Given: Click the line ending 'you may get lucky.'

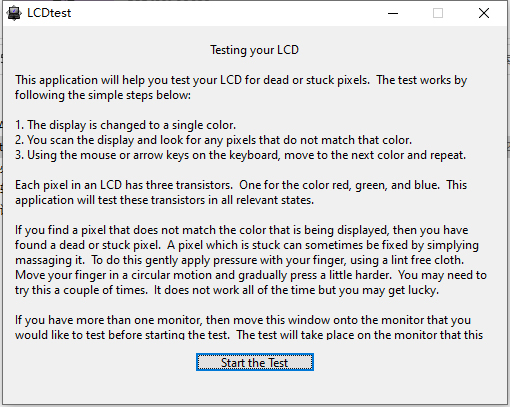Looking at the screenshot, I should [x=227, y=290].
